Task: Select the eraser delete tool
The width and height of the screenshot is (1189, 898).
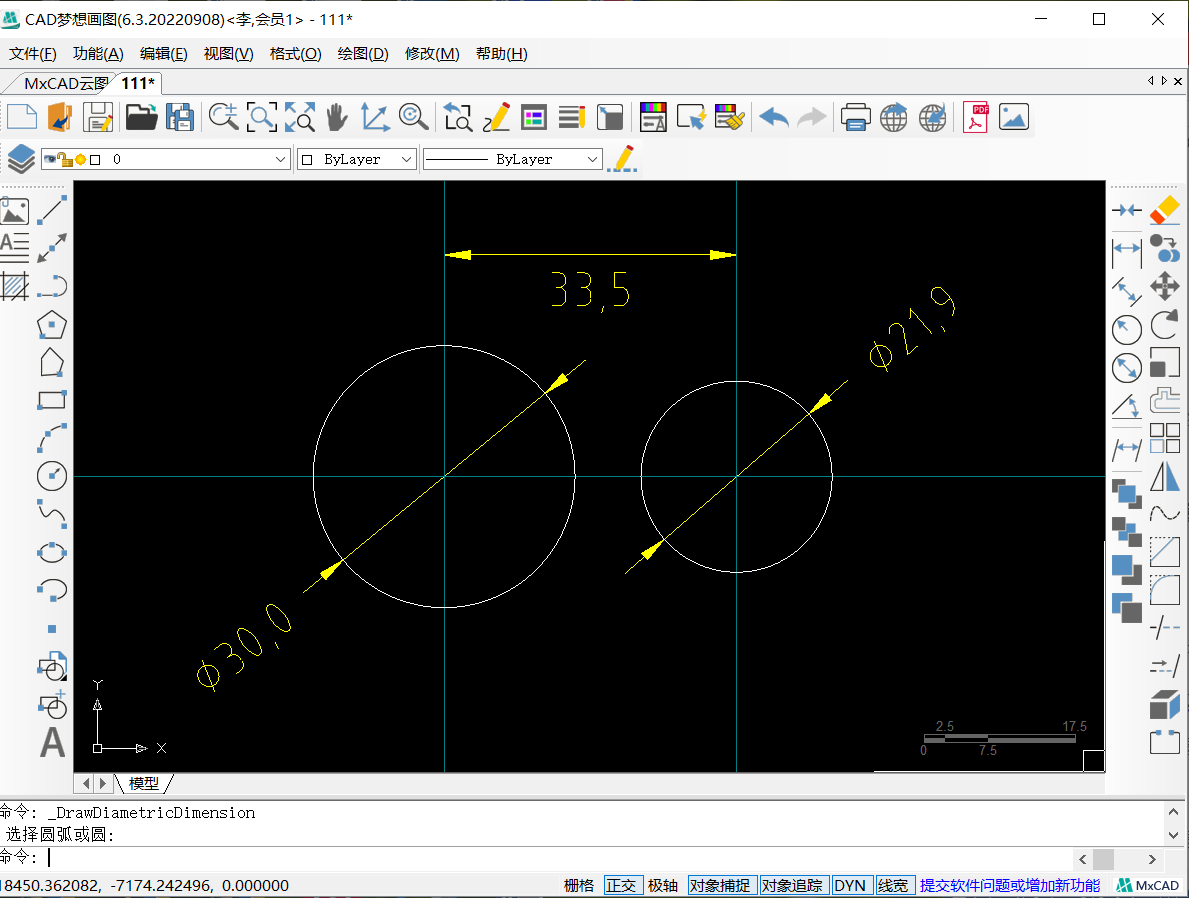Action: click(1165, 209)
